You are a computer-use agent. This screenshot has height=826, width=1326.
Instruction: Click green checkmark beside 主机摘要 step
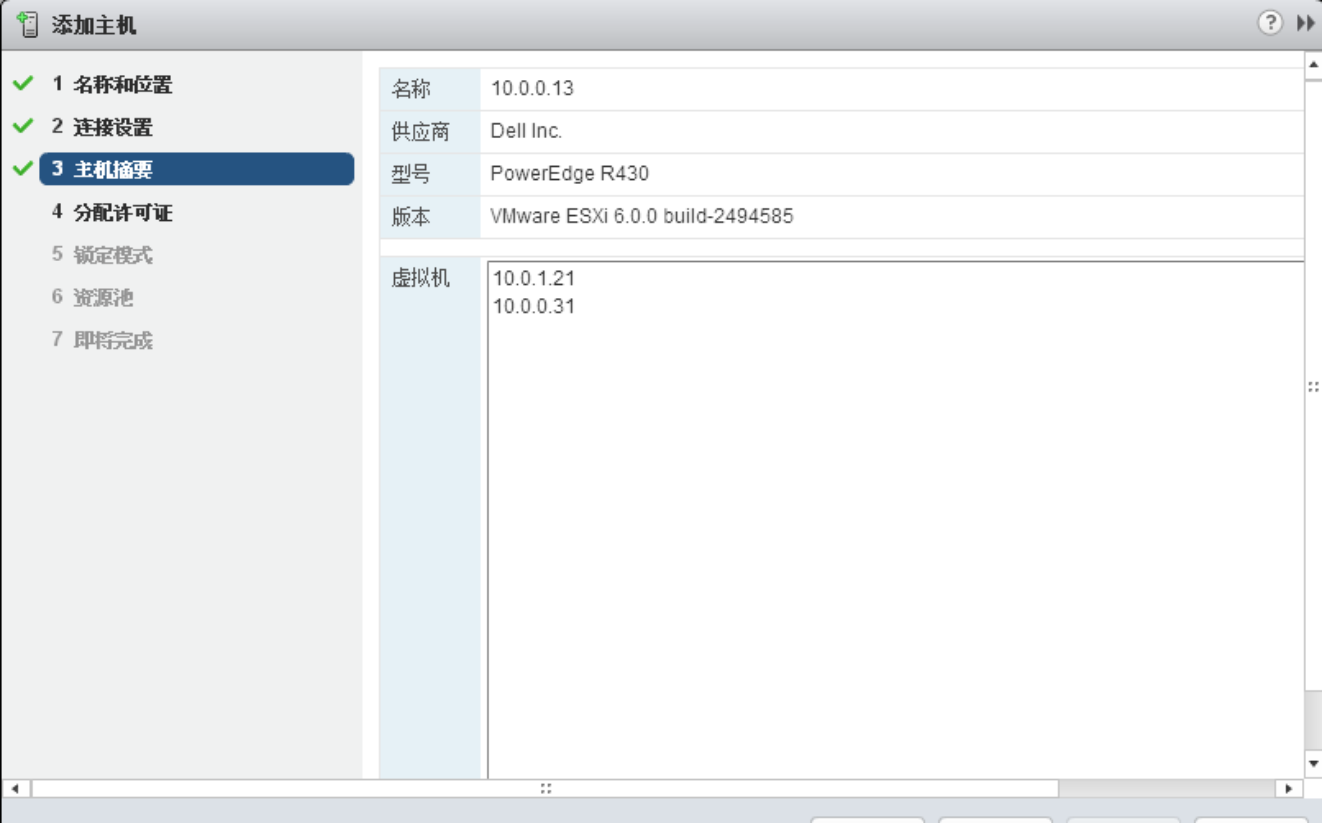[22, 170]
